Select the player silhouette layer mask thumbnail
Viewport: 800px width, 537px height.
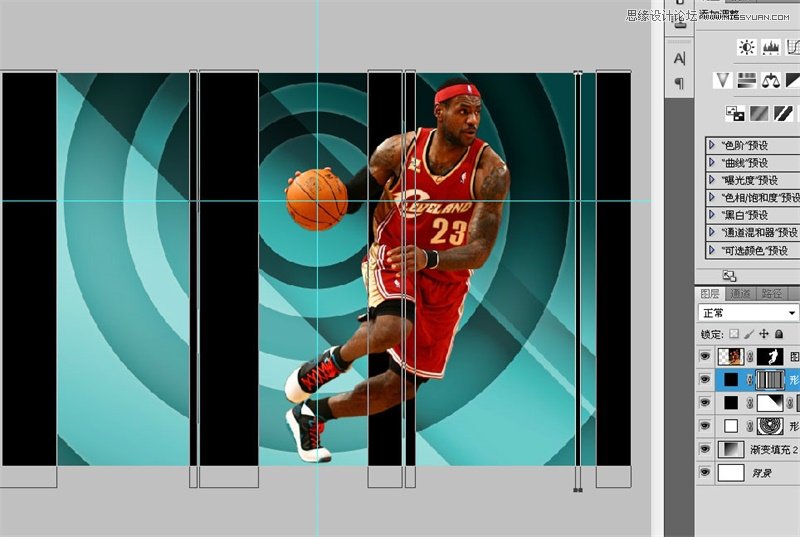pyautogui.click(x=770, y=356)
